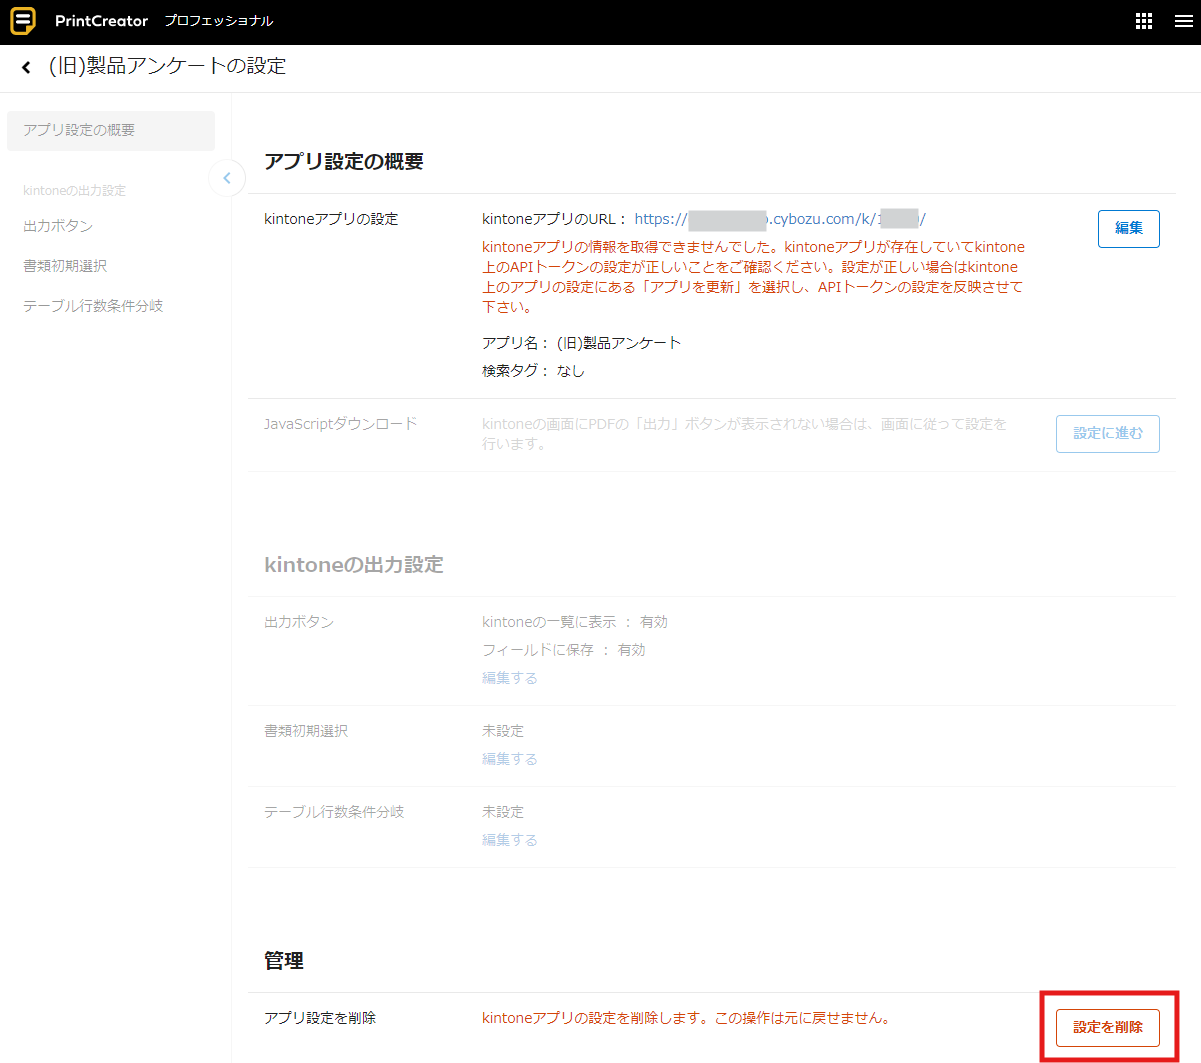This screenshot has height=1063, width=1201.
Task: Click the アプリ設定の概要 section heading
Action: [x=344, y=161]
